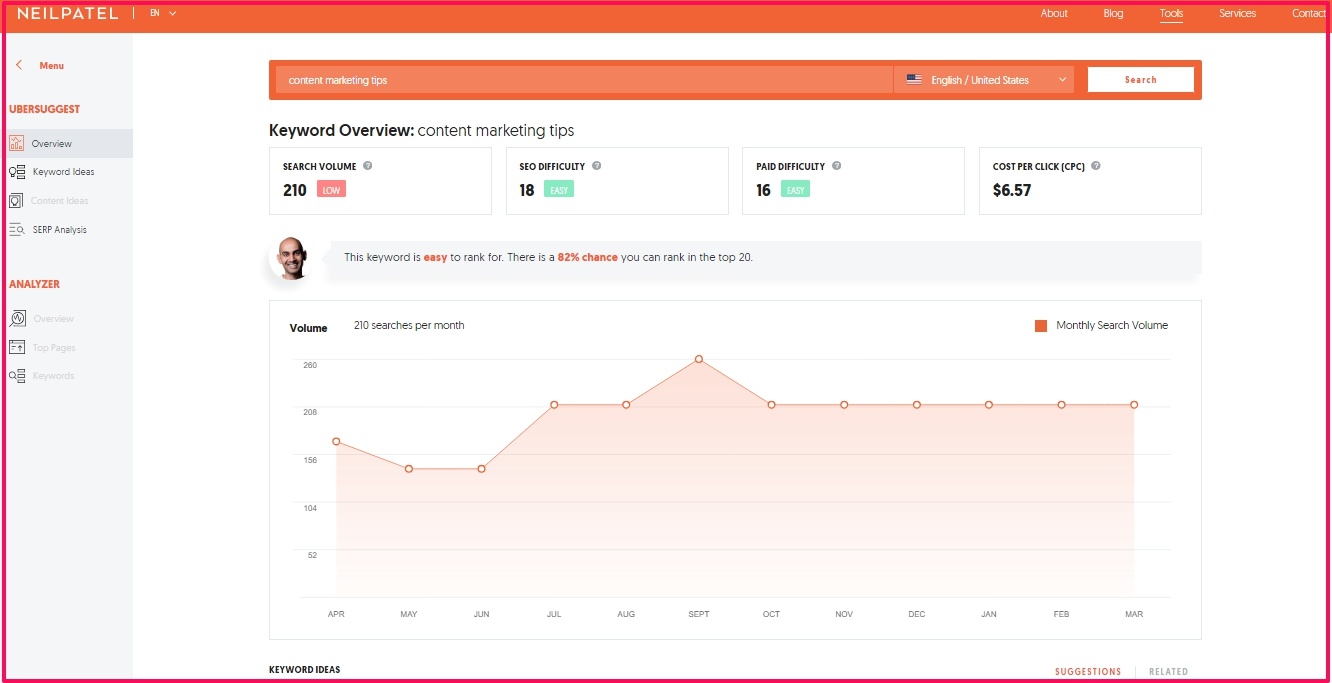Click the "210 searches per month" text
The height and width of the screenshot is (683, 1332).
pyautogui.click(x=409, y=325)
